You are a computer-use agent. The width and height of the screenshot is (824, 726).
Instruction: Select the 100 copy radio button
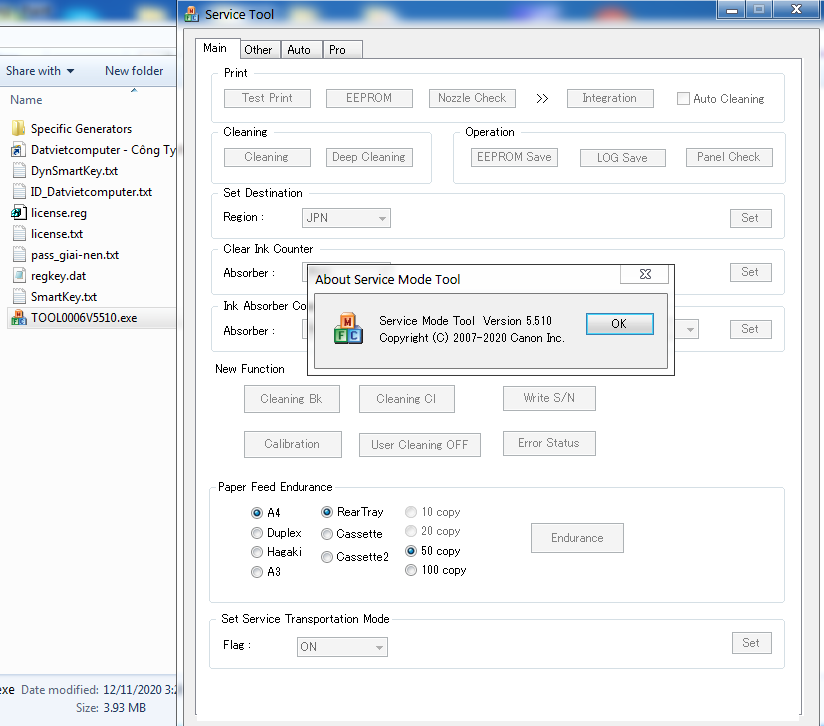(x=411, y=570)
